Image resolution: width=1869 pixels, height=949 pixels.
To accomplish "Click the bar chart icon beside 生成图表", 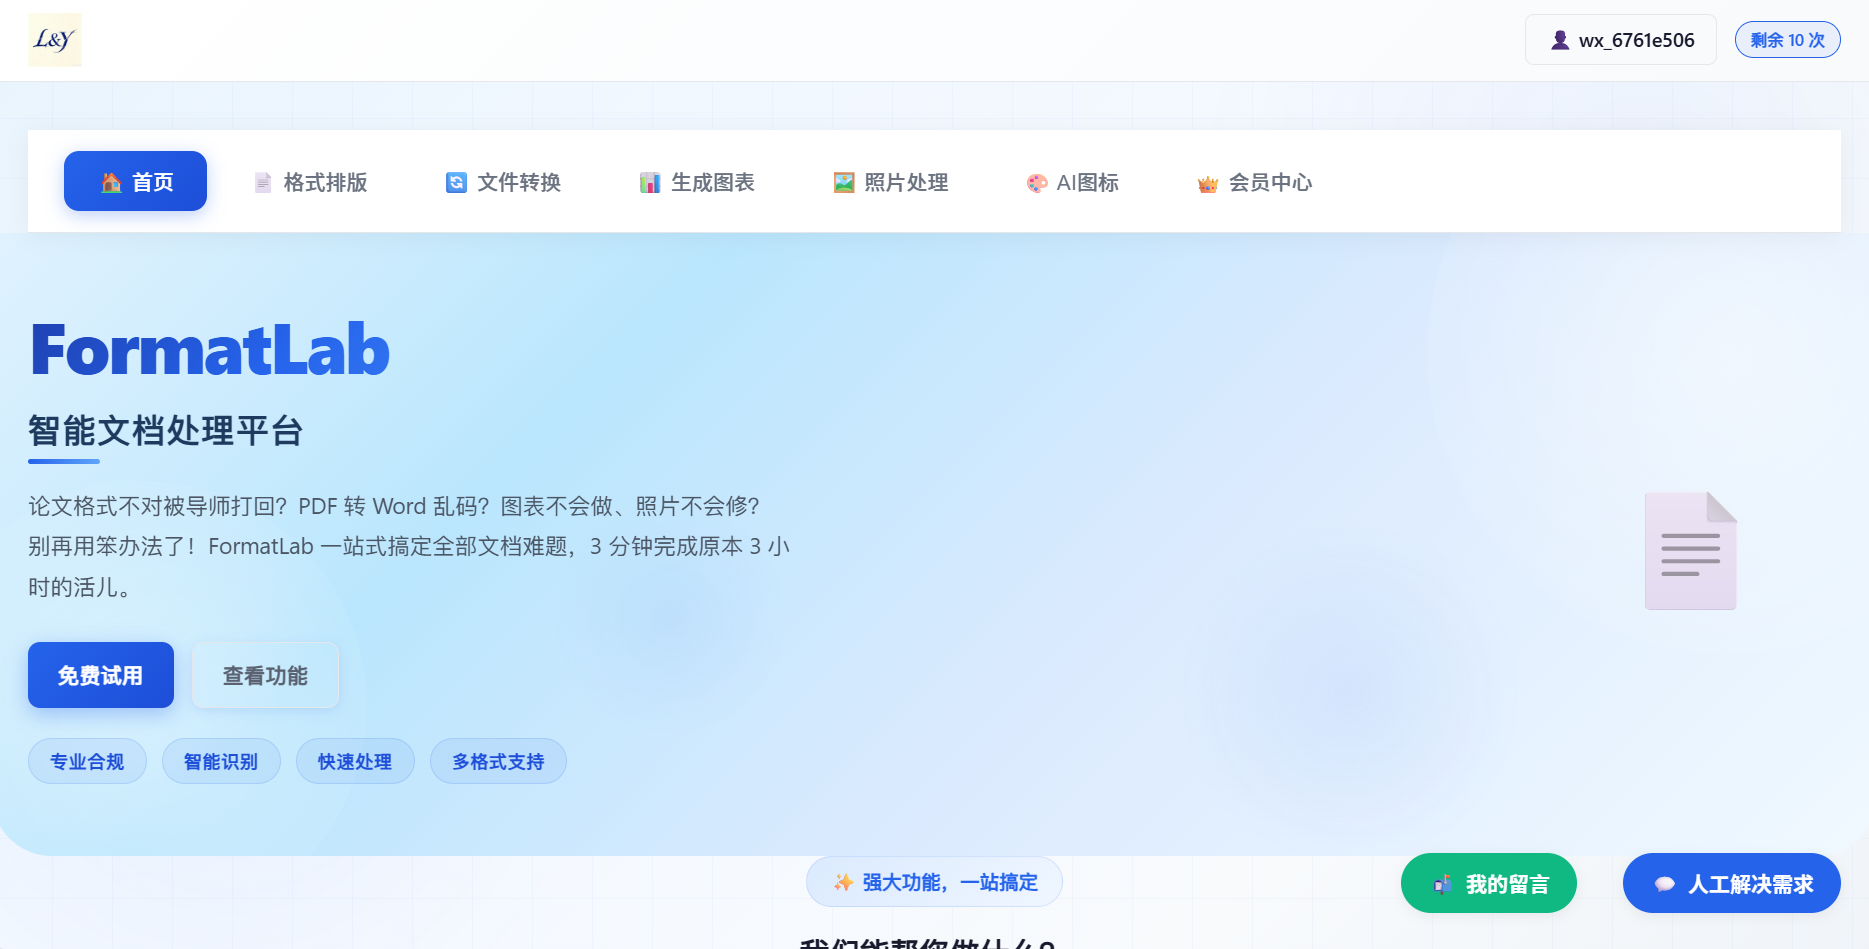I will [650, 183].
